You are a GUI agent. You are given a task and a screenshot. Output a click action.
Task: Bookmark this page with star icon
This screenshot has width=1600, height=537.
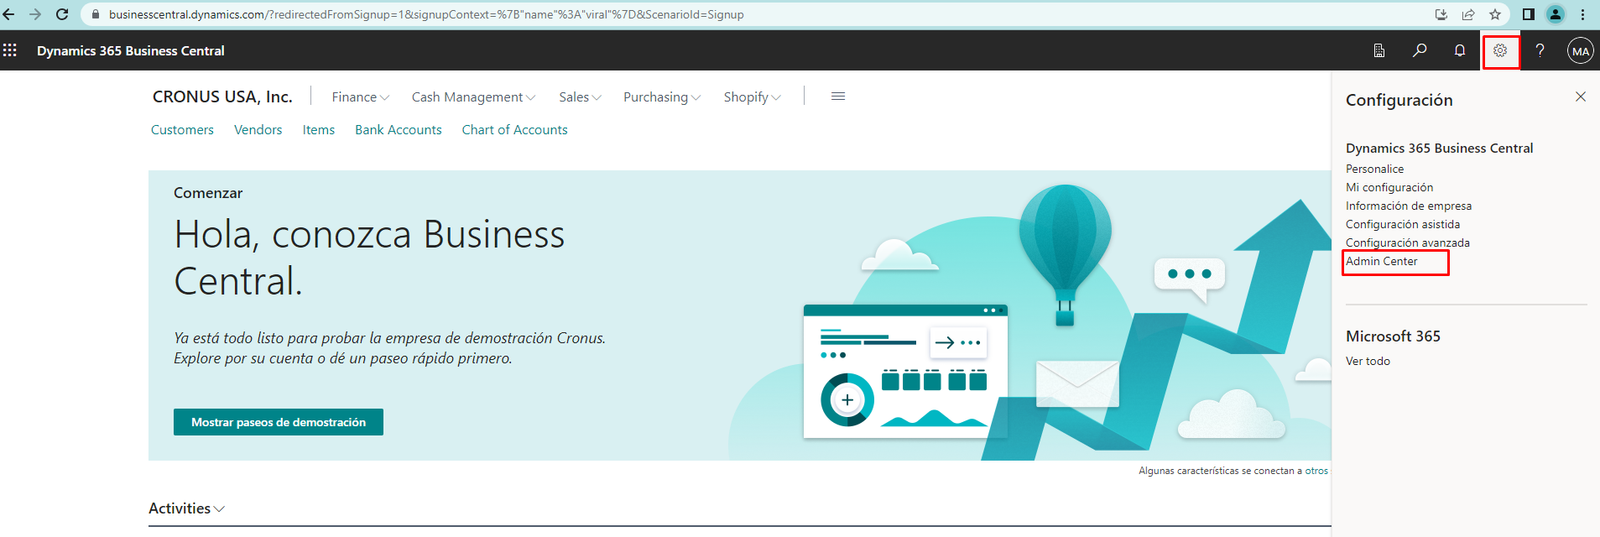tap(1495, 14)
